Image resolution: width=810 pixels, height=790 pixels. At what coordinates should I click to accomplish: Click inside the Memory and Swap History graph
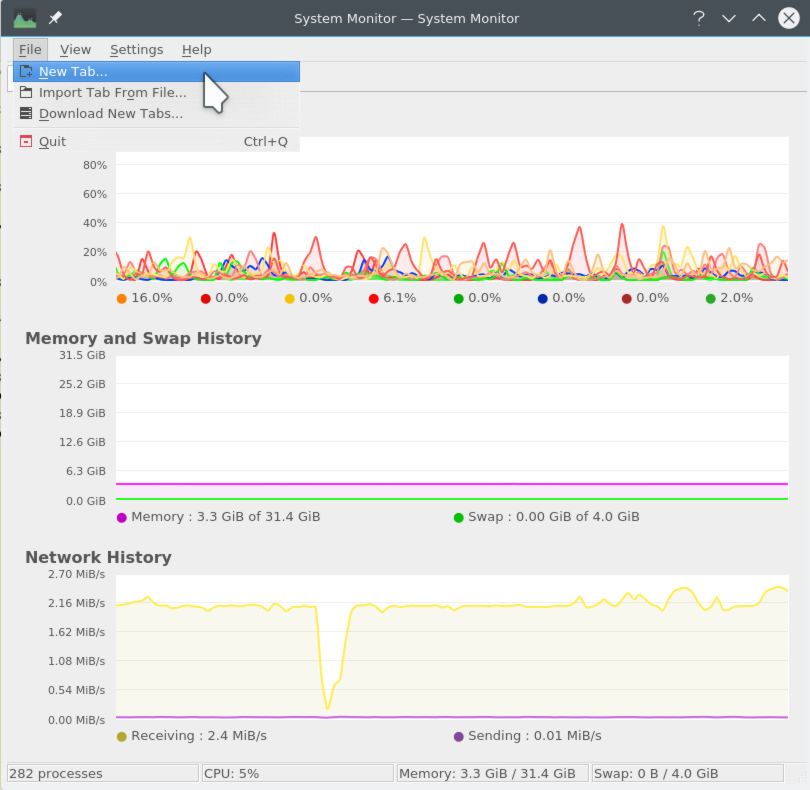tap(452, 428)
